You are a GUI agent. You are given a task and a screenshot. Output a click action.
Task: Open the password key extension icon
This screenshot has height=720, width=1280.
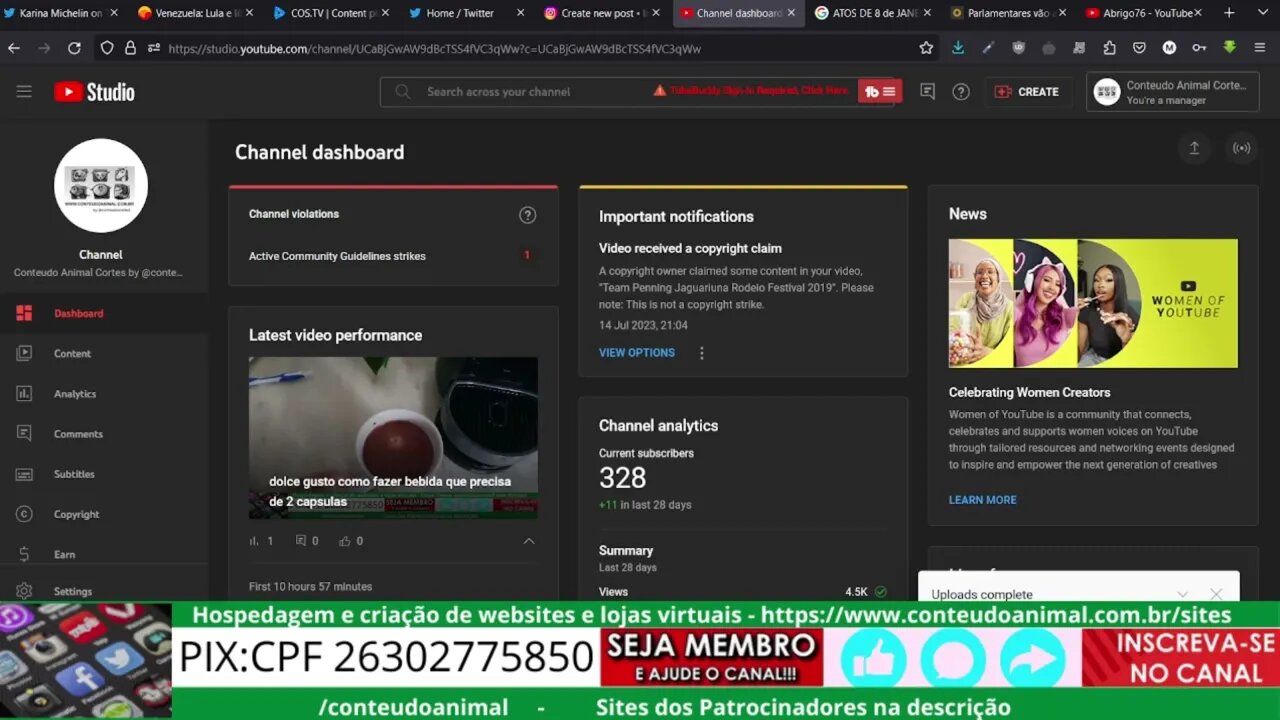[1199, 48]
